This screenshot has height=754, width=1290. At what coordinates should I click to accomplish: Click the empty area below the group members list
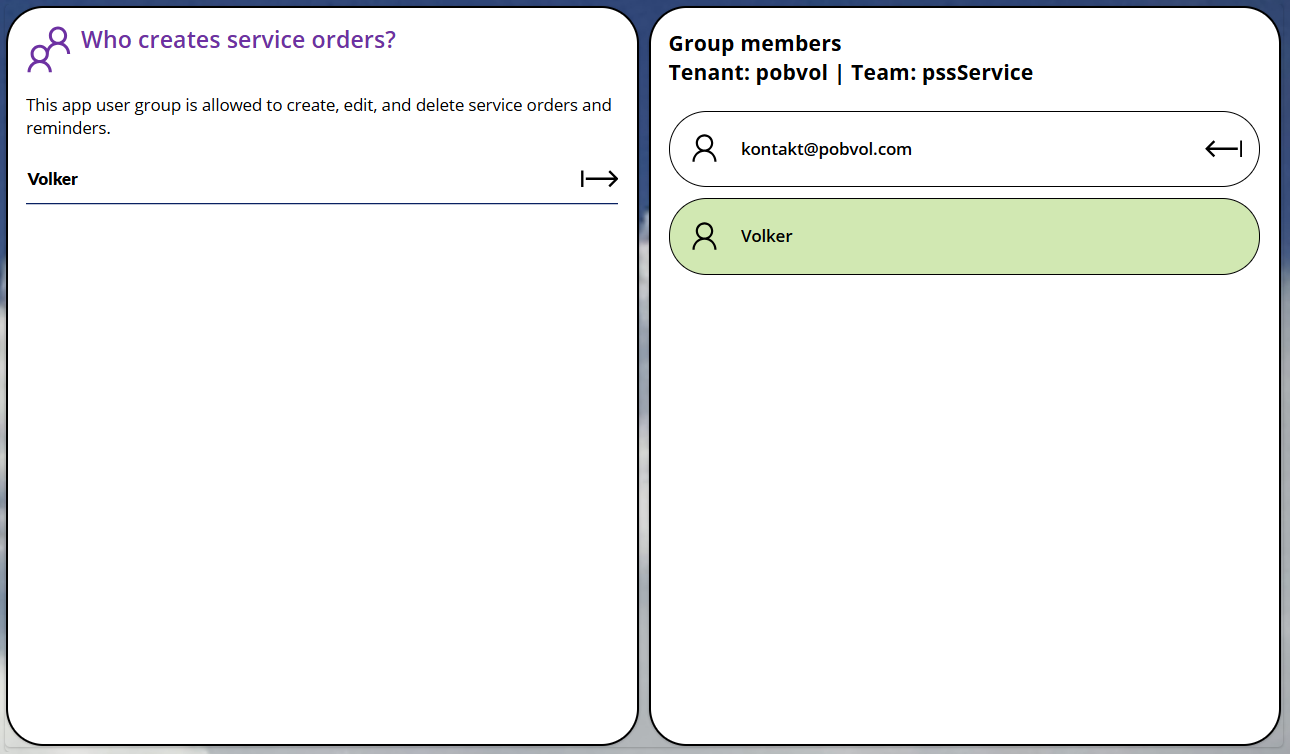click(964, 500)
